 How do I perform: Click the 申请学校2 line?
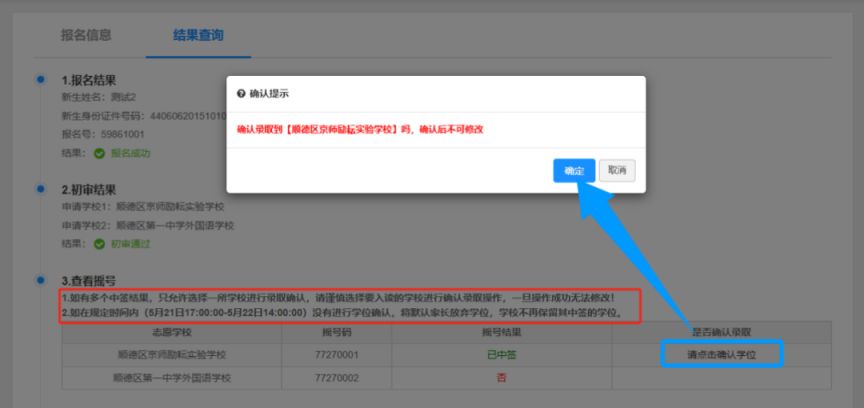pos(148,225)
